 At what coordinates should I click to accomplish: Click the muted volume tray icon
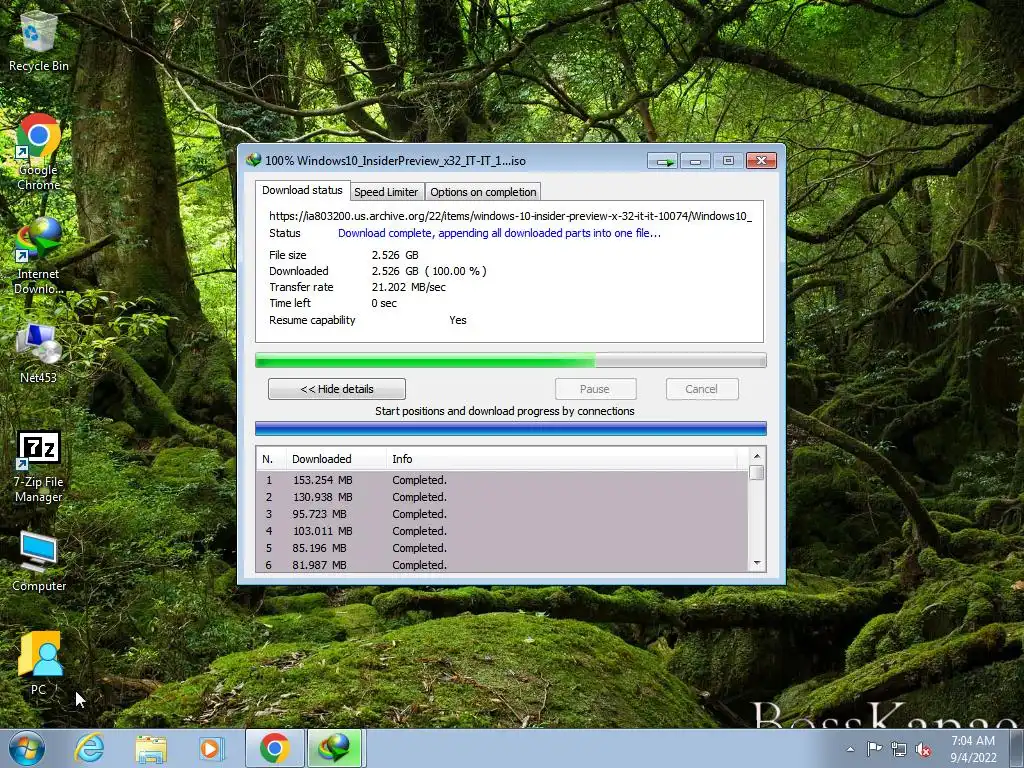[923, 750]
